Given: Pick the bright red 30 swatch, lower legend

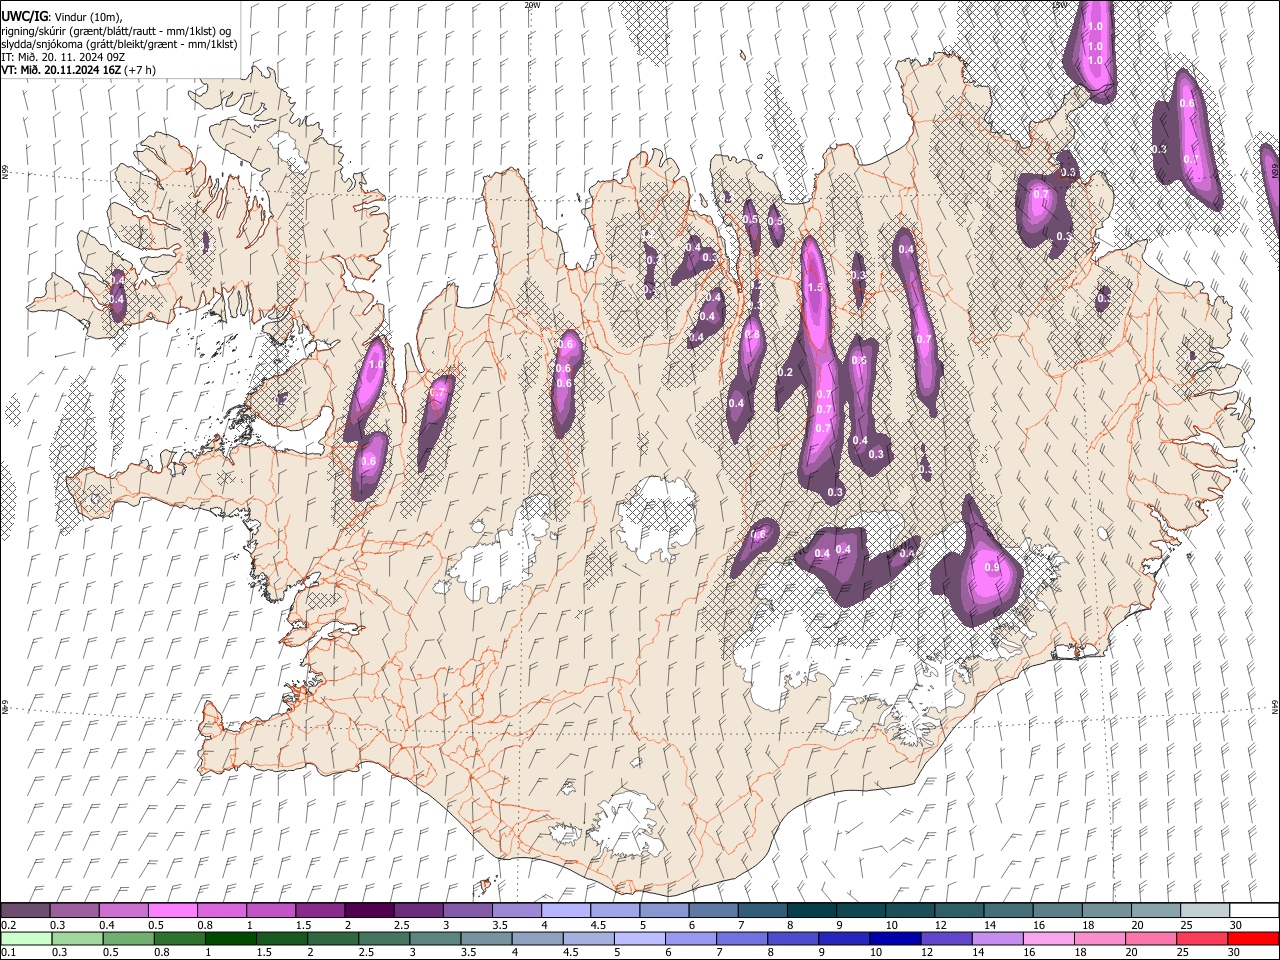Looking at the screenshot, I should pyautogui.click(x=1253, y=938).
